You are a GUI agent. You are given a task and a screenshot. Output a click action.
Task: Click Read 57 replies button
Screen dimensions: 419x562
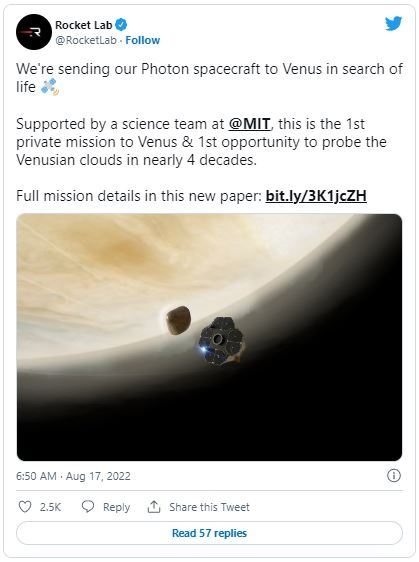209,533
